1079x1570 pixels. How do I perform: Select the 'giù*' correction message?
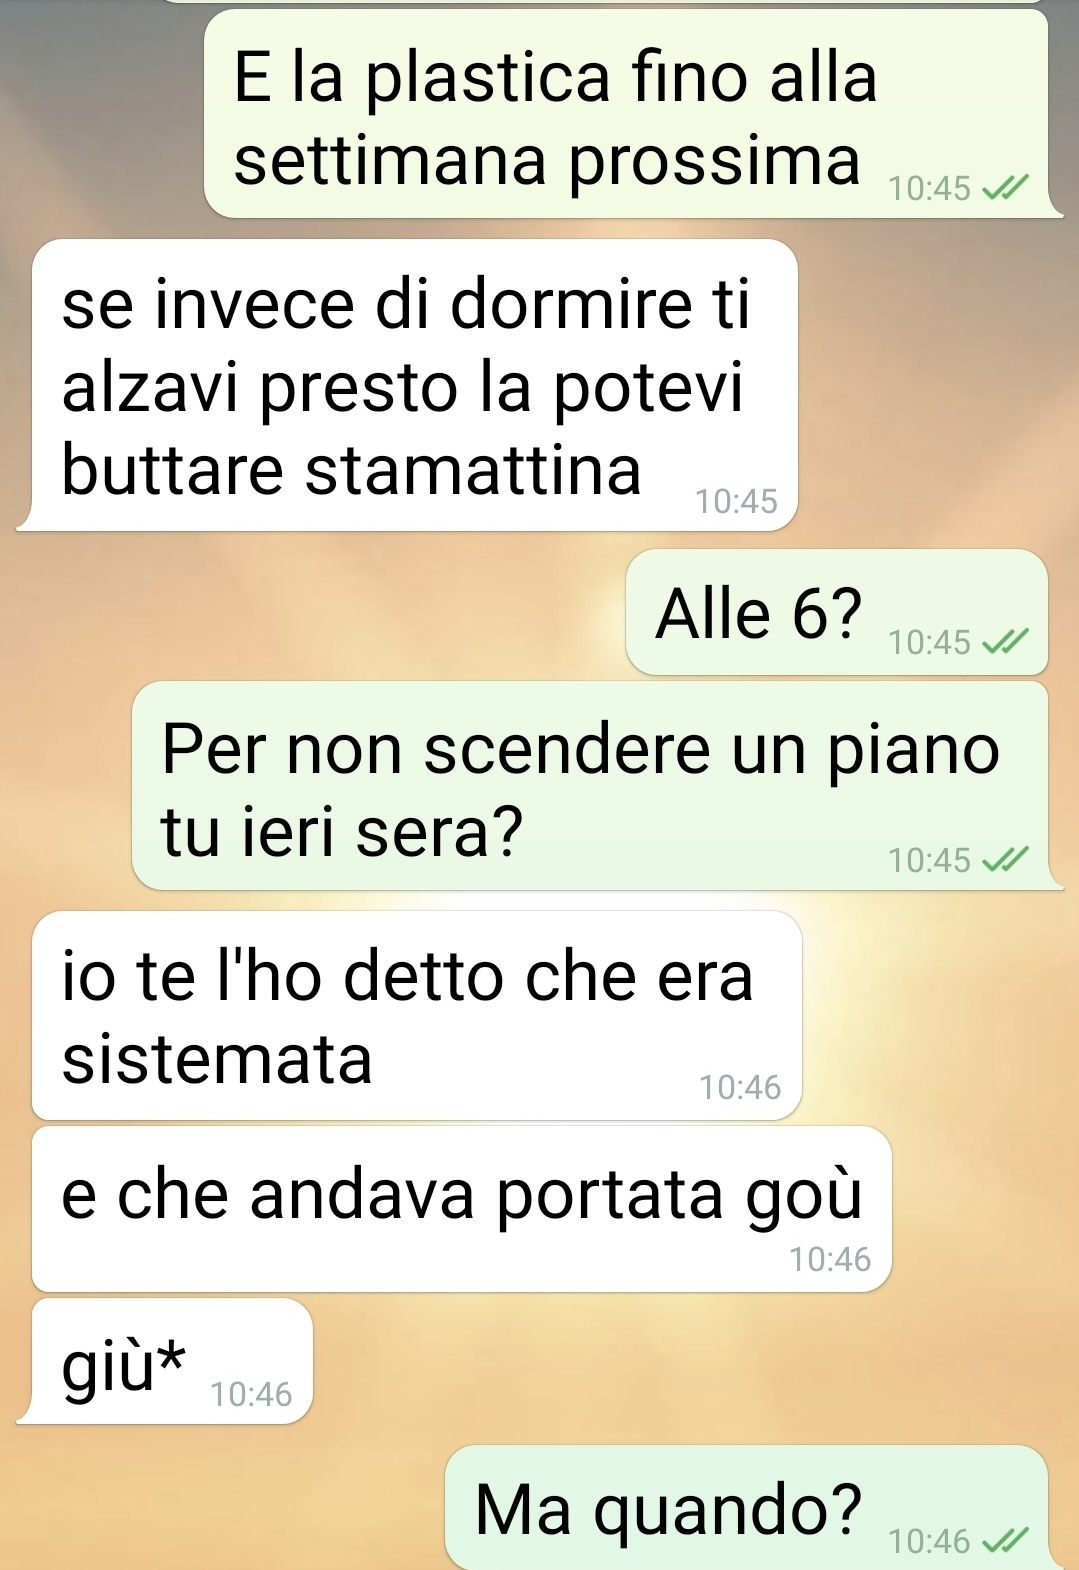click(172, 1361)
